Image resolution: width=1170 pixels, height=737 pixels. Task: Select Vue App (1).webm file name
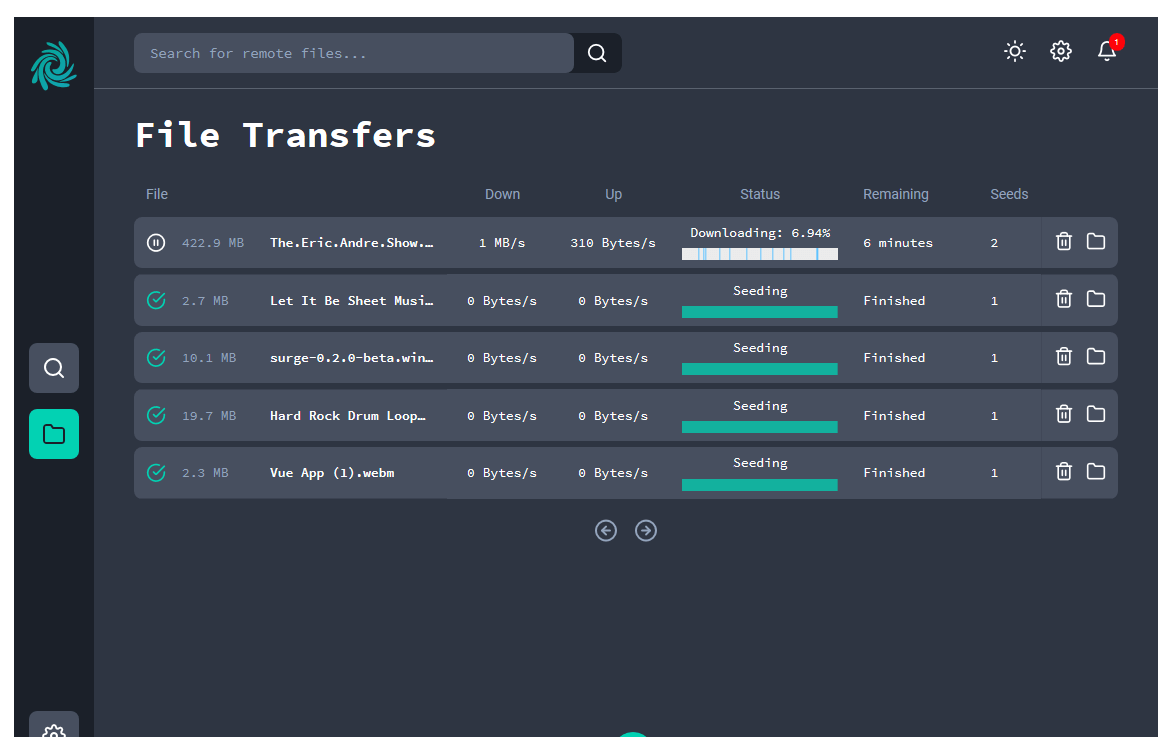pos(332,473)
